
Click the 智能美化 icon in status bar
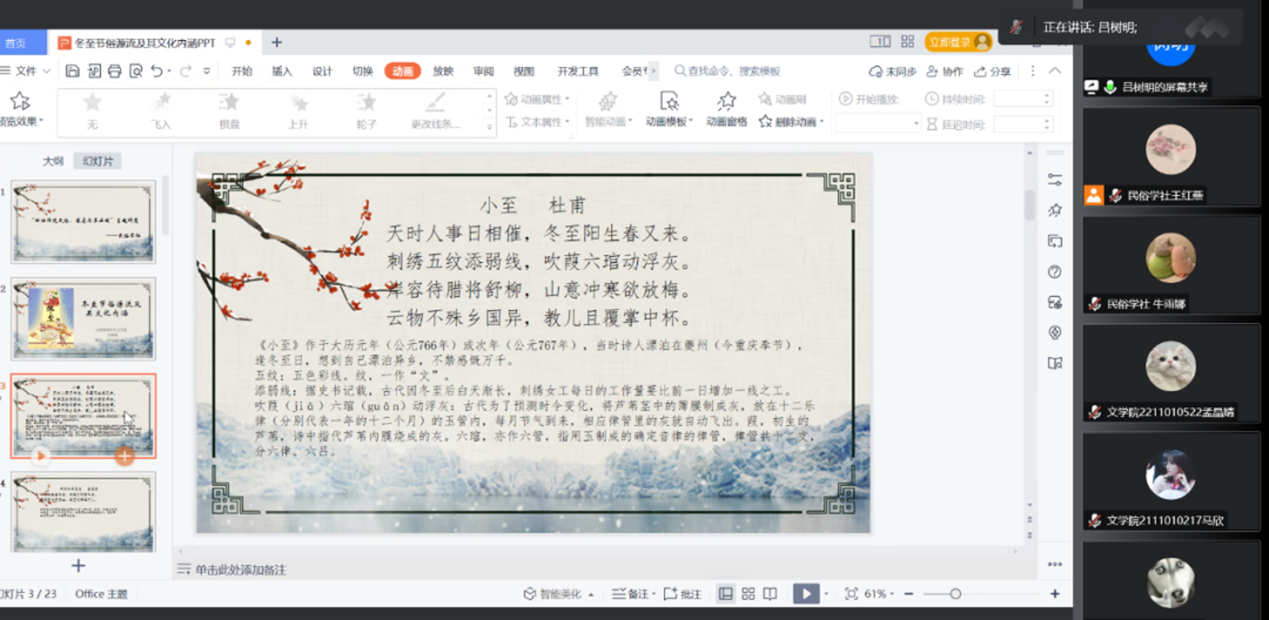pyautogui.click(x=530, y=594)
